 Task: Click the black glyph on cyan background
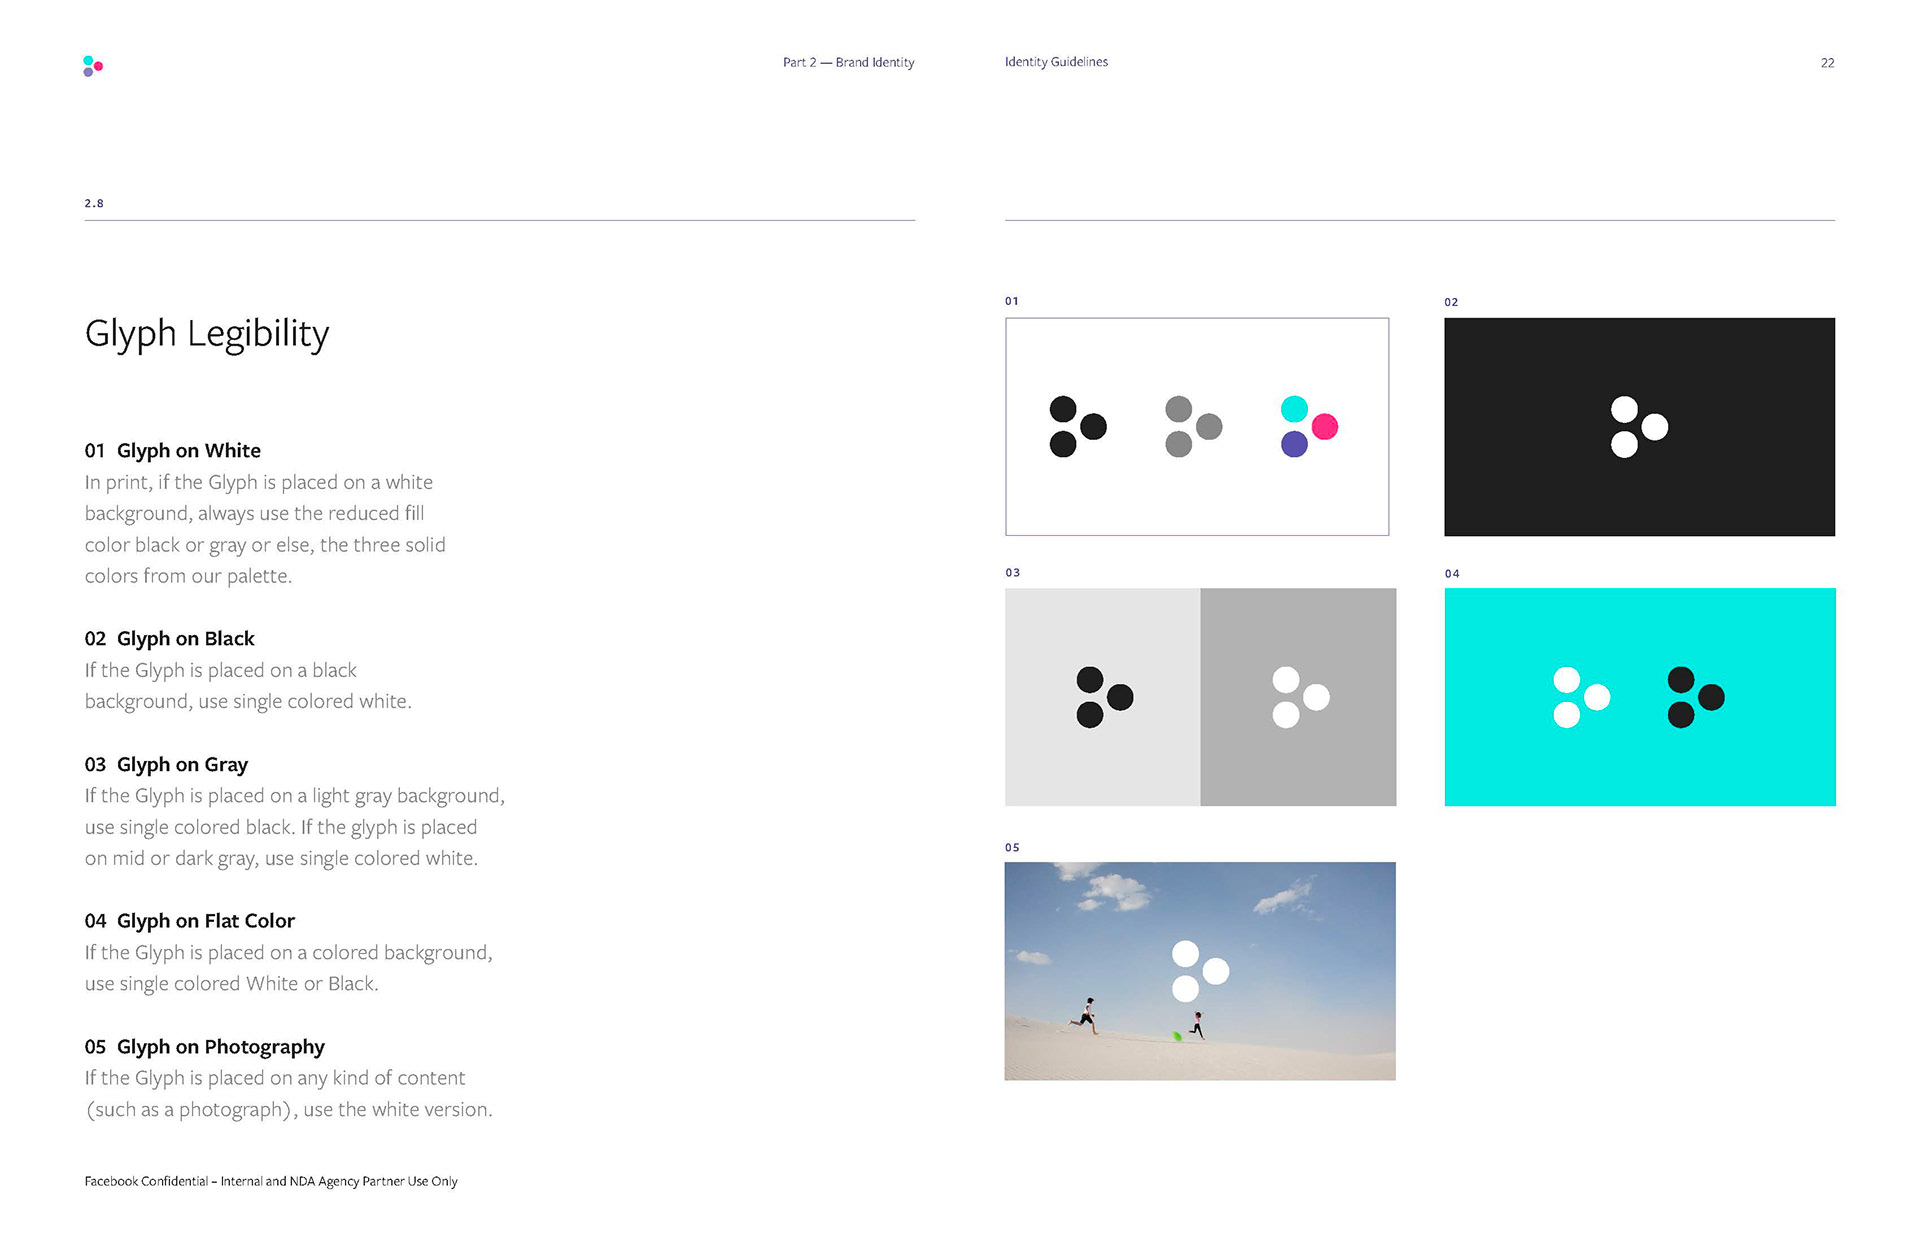tap(1696, 697)
